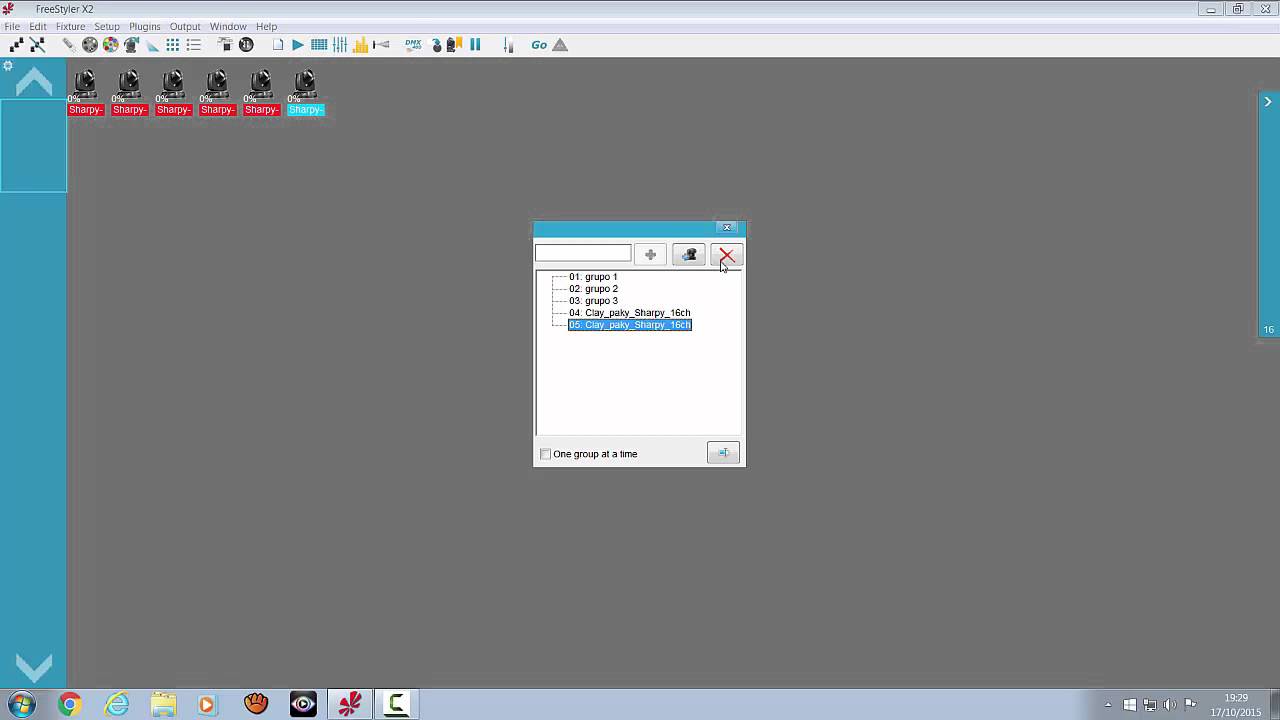Select the cyan-highlighted Sharpy fixture
1280x720 pixels.
click(305, 92)
